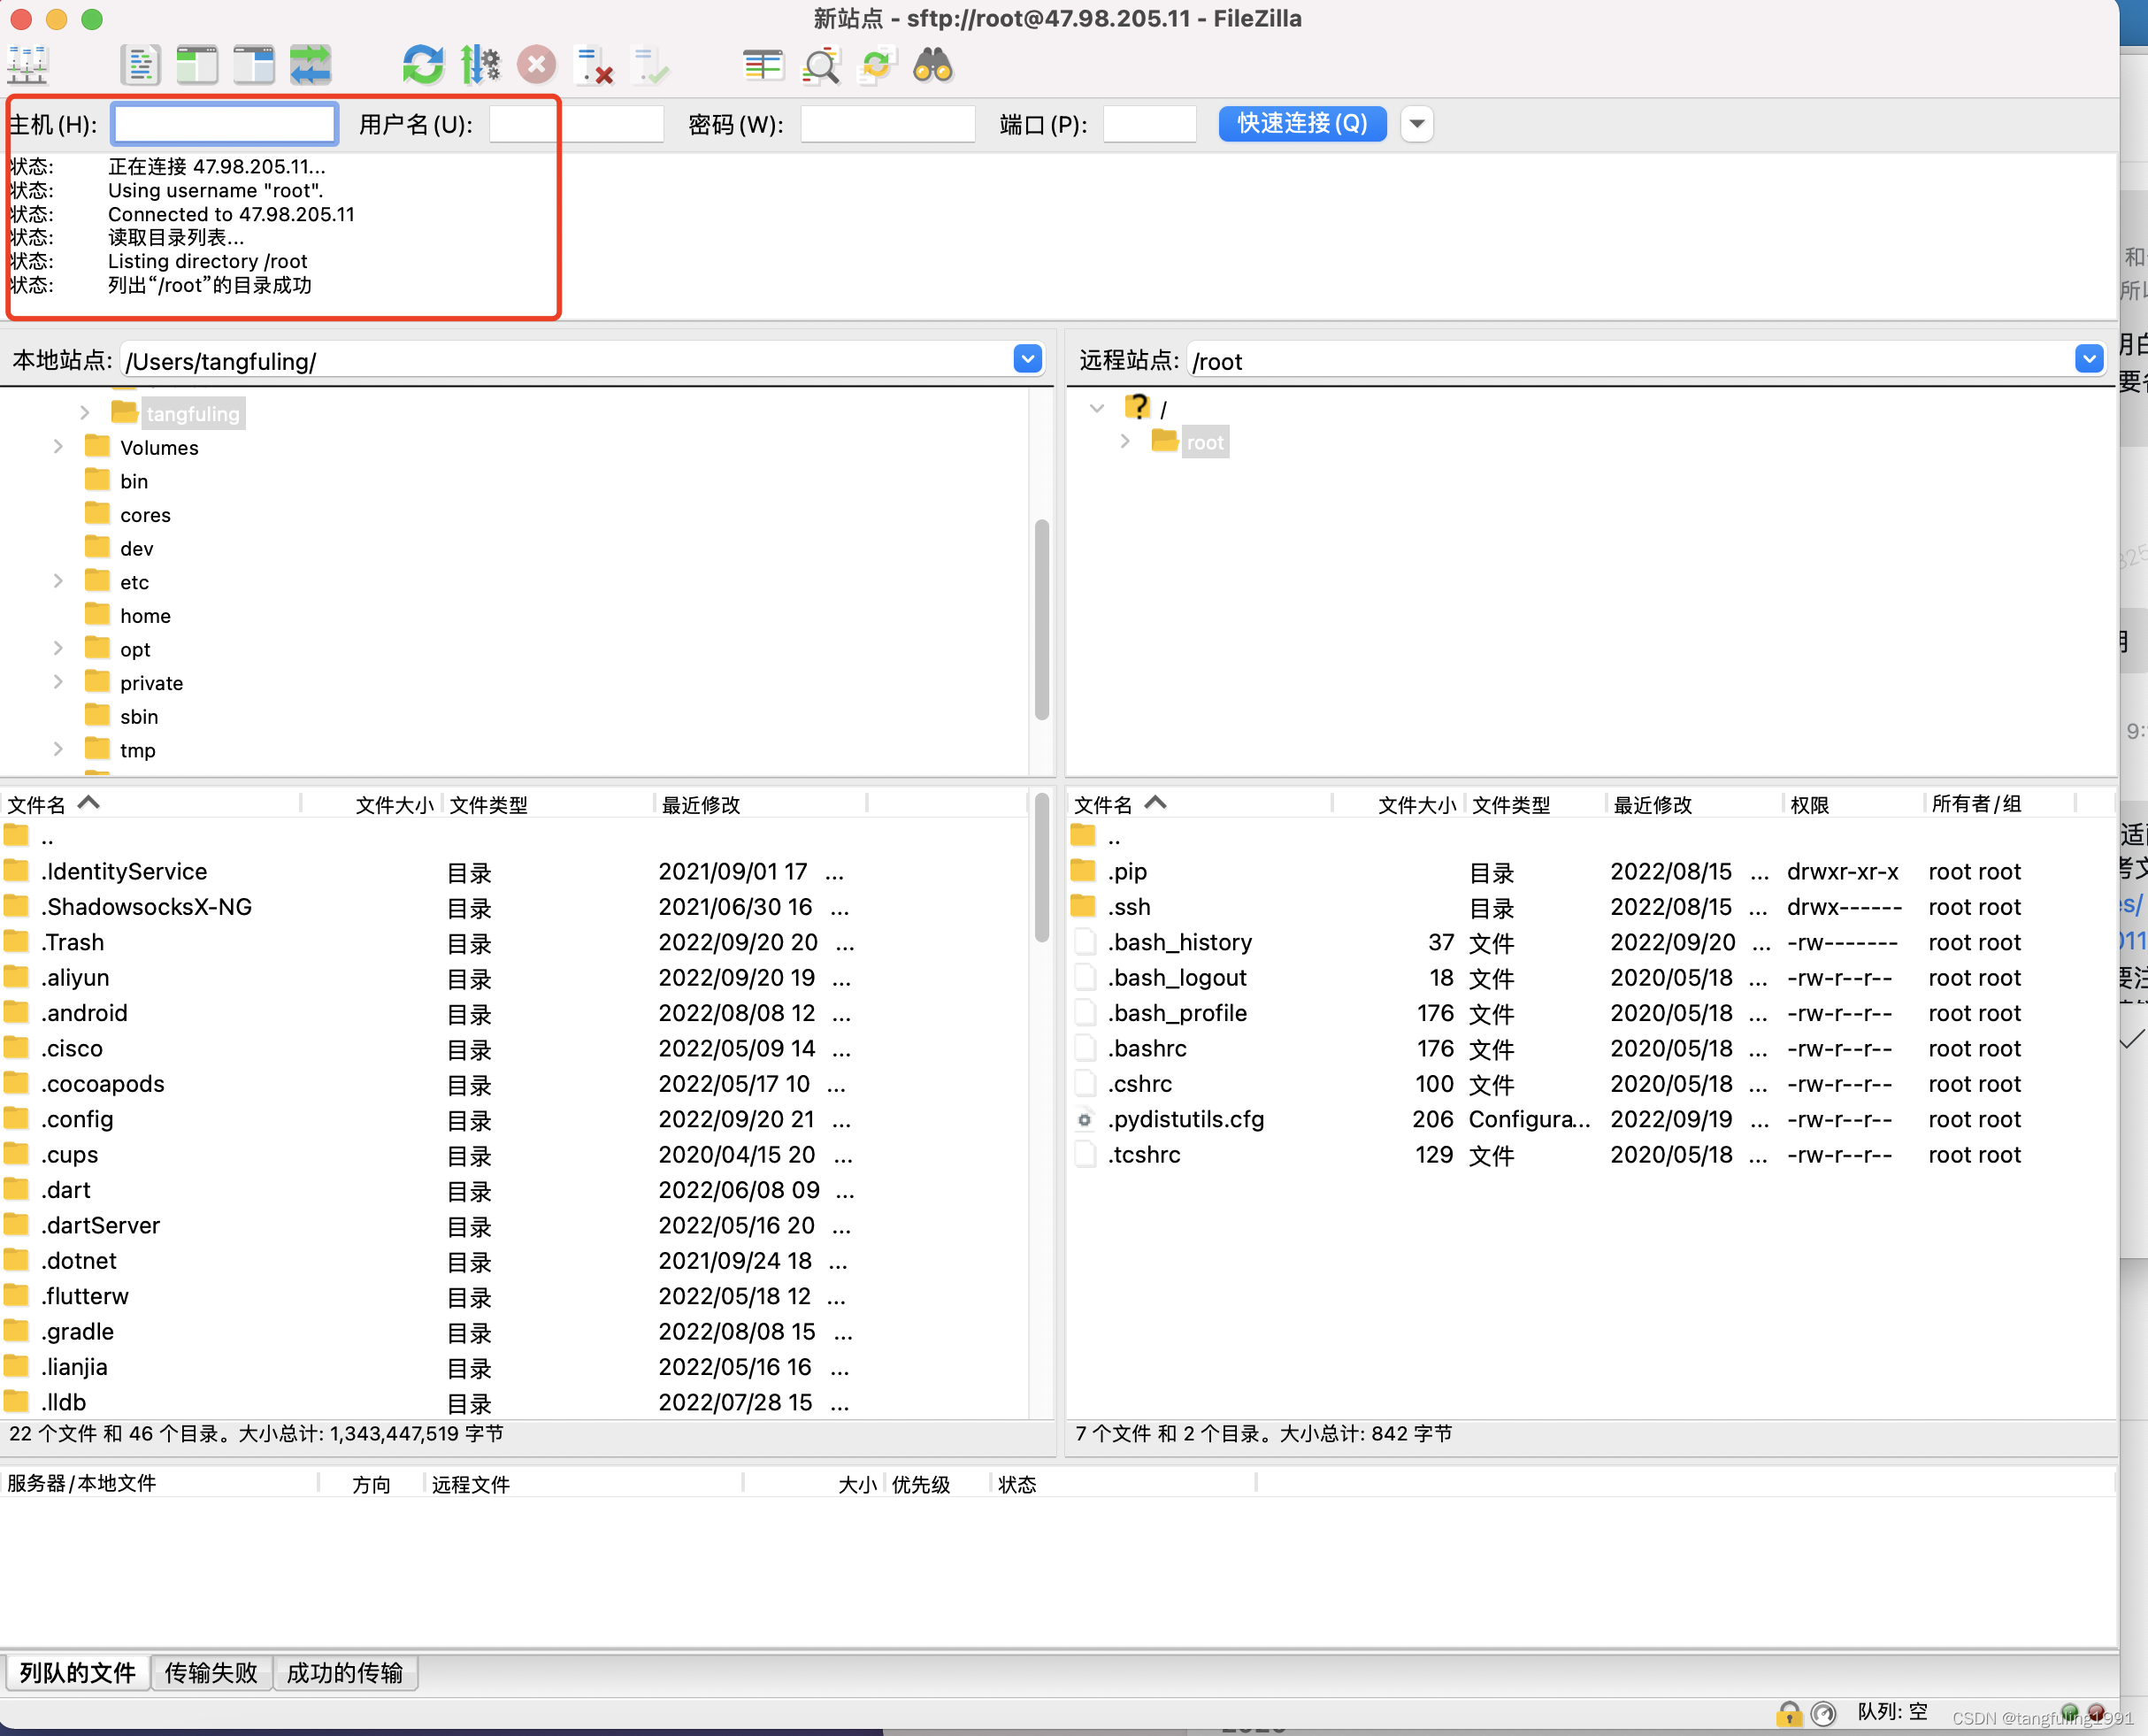Select the .Trash local directory
This screenshot has height=1736, width=2148.
(514, 942)
